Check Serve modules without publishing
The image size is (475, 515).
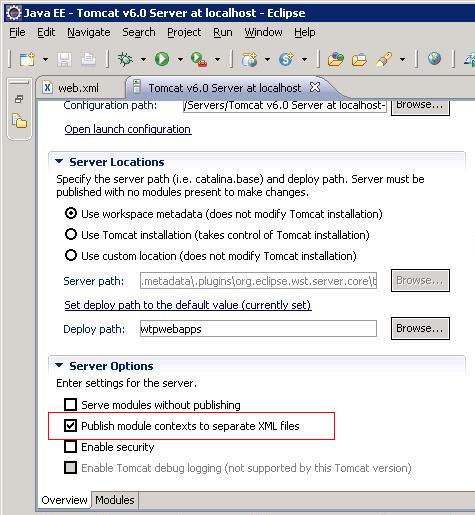tap(70, 404)
